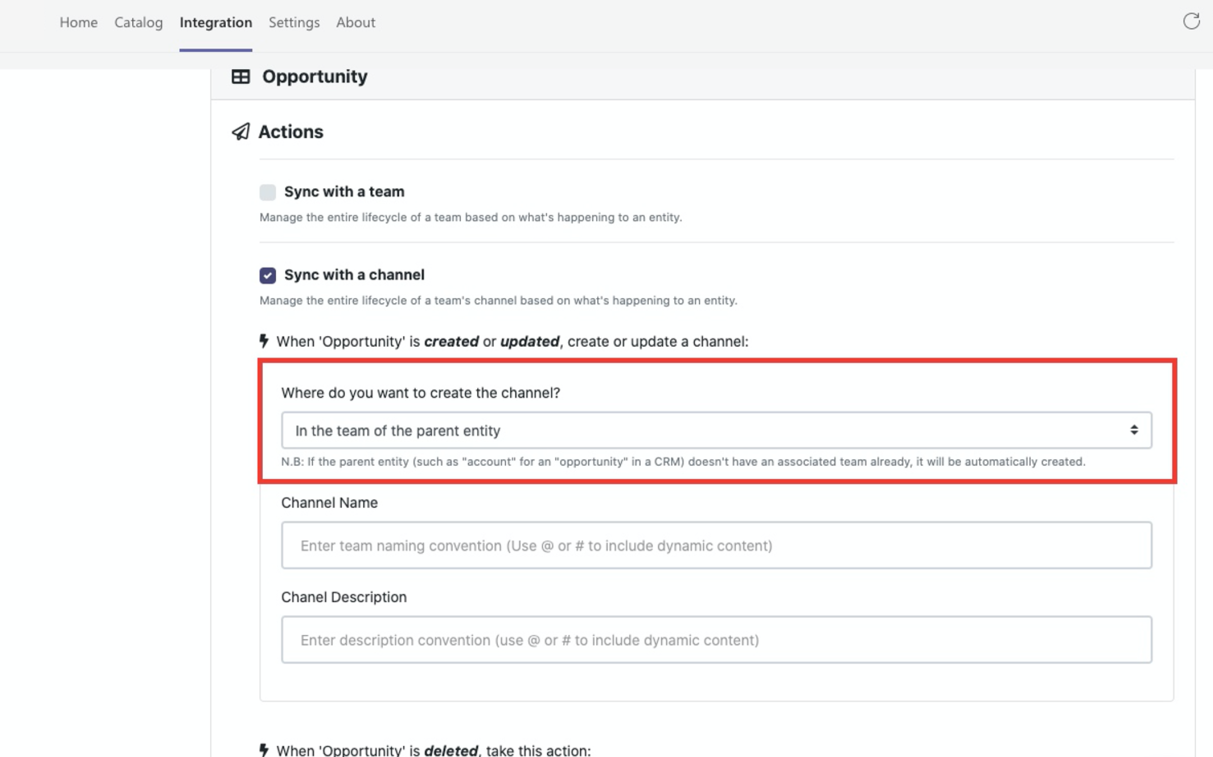Uncheck the 'Sync with a channel' checkbox

click(268, 275)
